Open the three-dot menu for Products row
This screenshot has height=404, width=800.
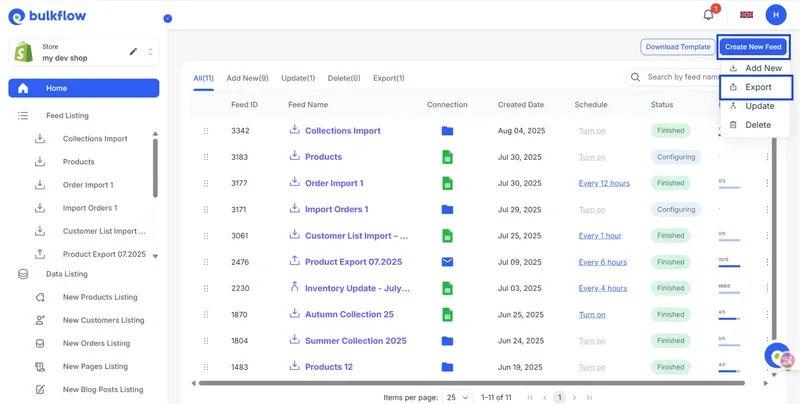pyautogui.click(x=767, y=157)
